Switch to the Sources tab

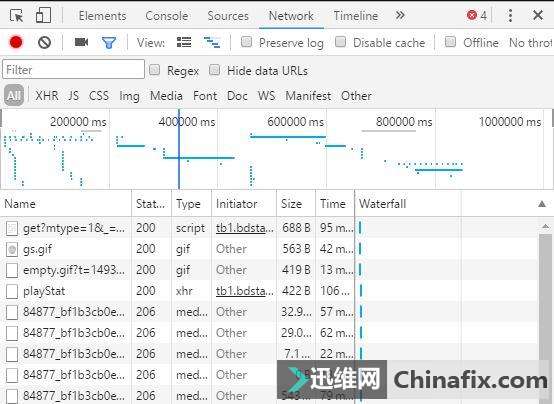(x=228, y=16)
